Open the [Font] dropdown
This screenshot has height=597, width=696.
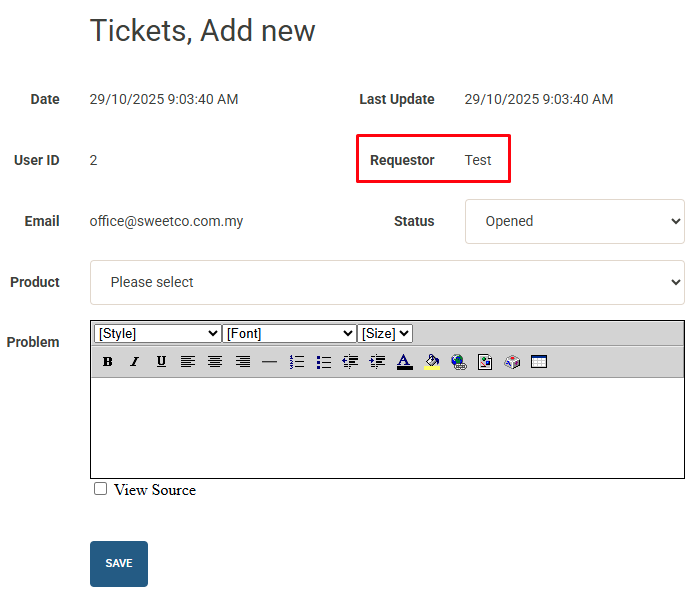[x=289, y=333]
